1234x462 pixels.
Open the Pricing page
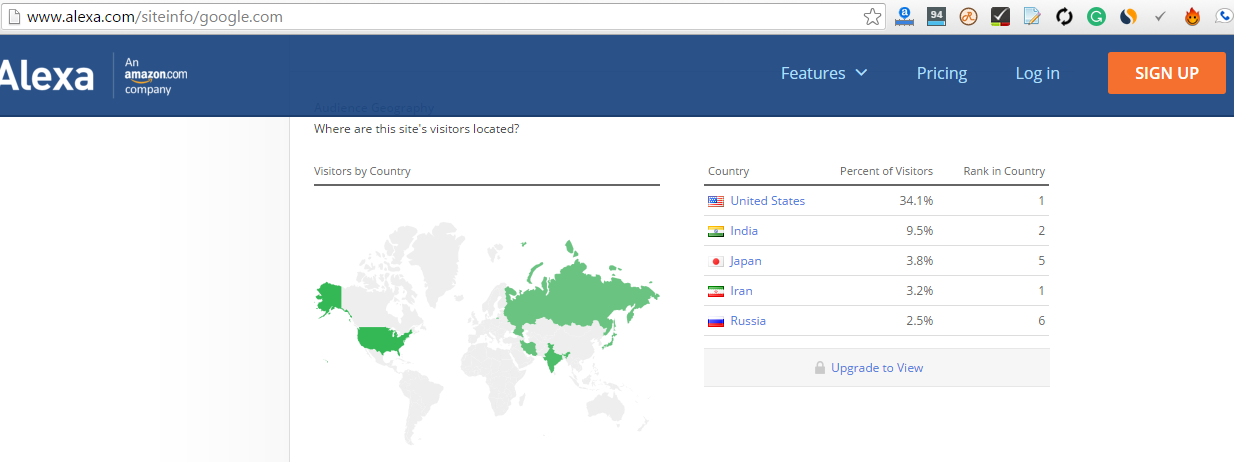click(941, 73)
